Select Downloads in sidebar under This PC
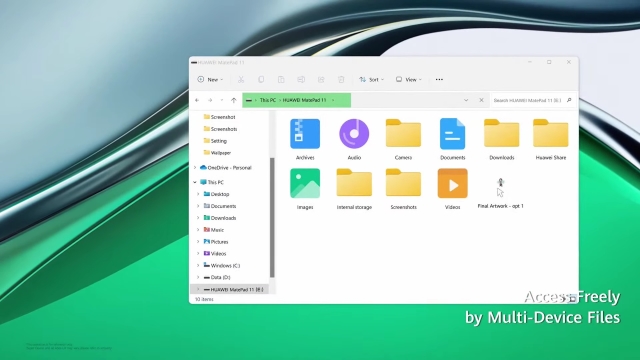Image resolution: width=640 pixels, height=360 pixels. [x=220, y=218]
